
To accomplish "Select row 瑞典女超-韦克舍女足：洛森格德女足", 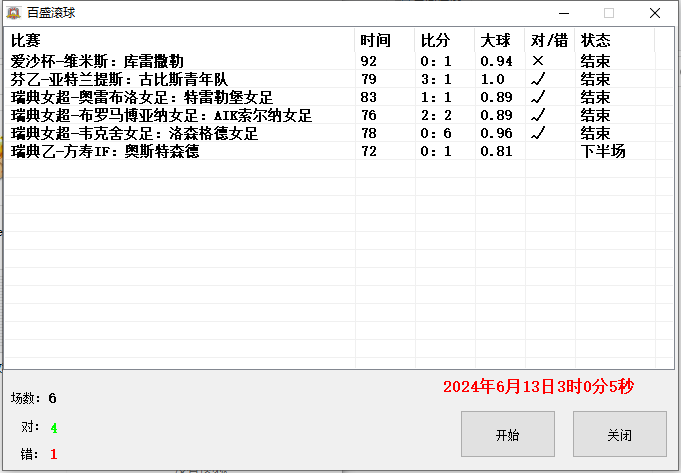I will coord(339,133).
